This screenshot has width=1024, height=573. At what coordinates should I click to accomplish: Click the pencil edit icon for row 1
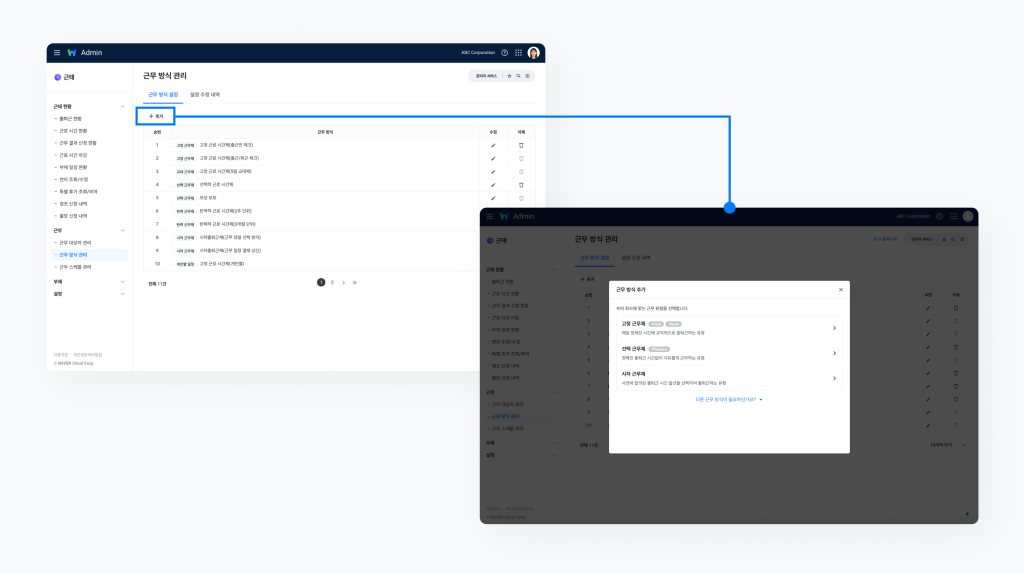coord(493,145)
